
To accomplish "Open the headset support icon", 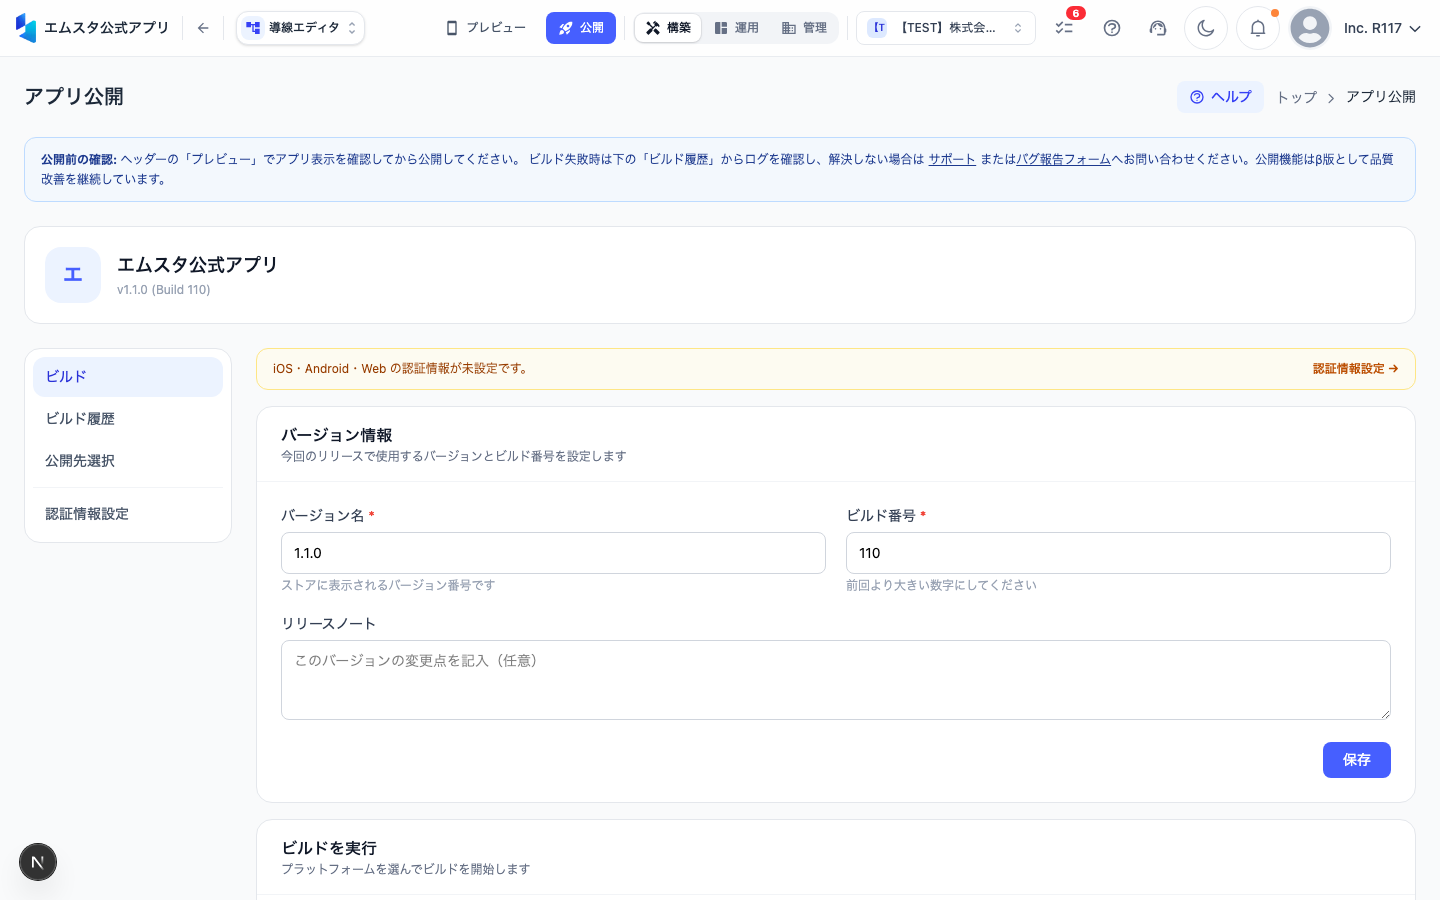I will pyautogui.click(x=1158, y=28).
